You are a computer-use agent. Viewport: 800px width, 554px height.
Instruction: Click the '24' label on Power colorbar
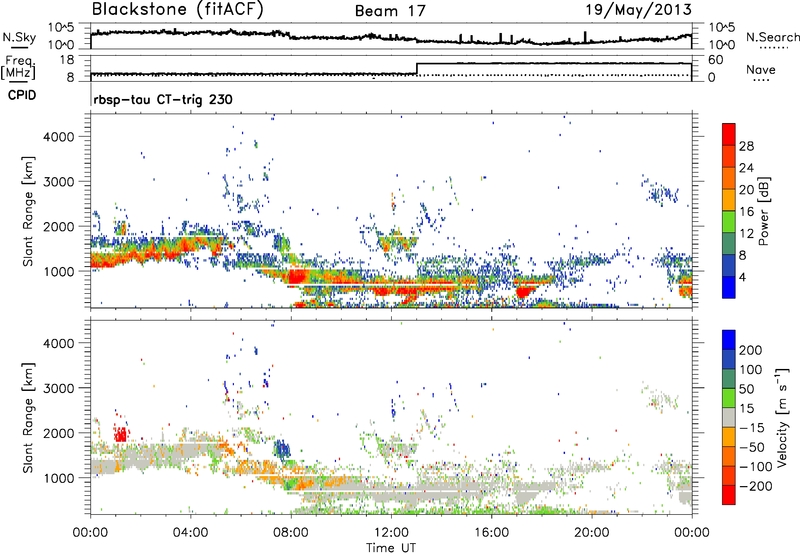[x=746, y=168]
